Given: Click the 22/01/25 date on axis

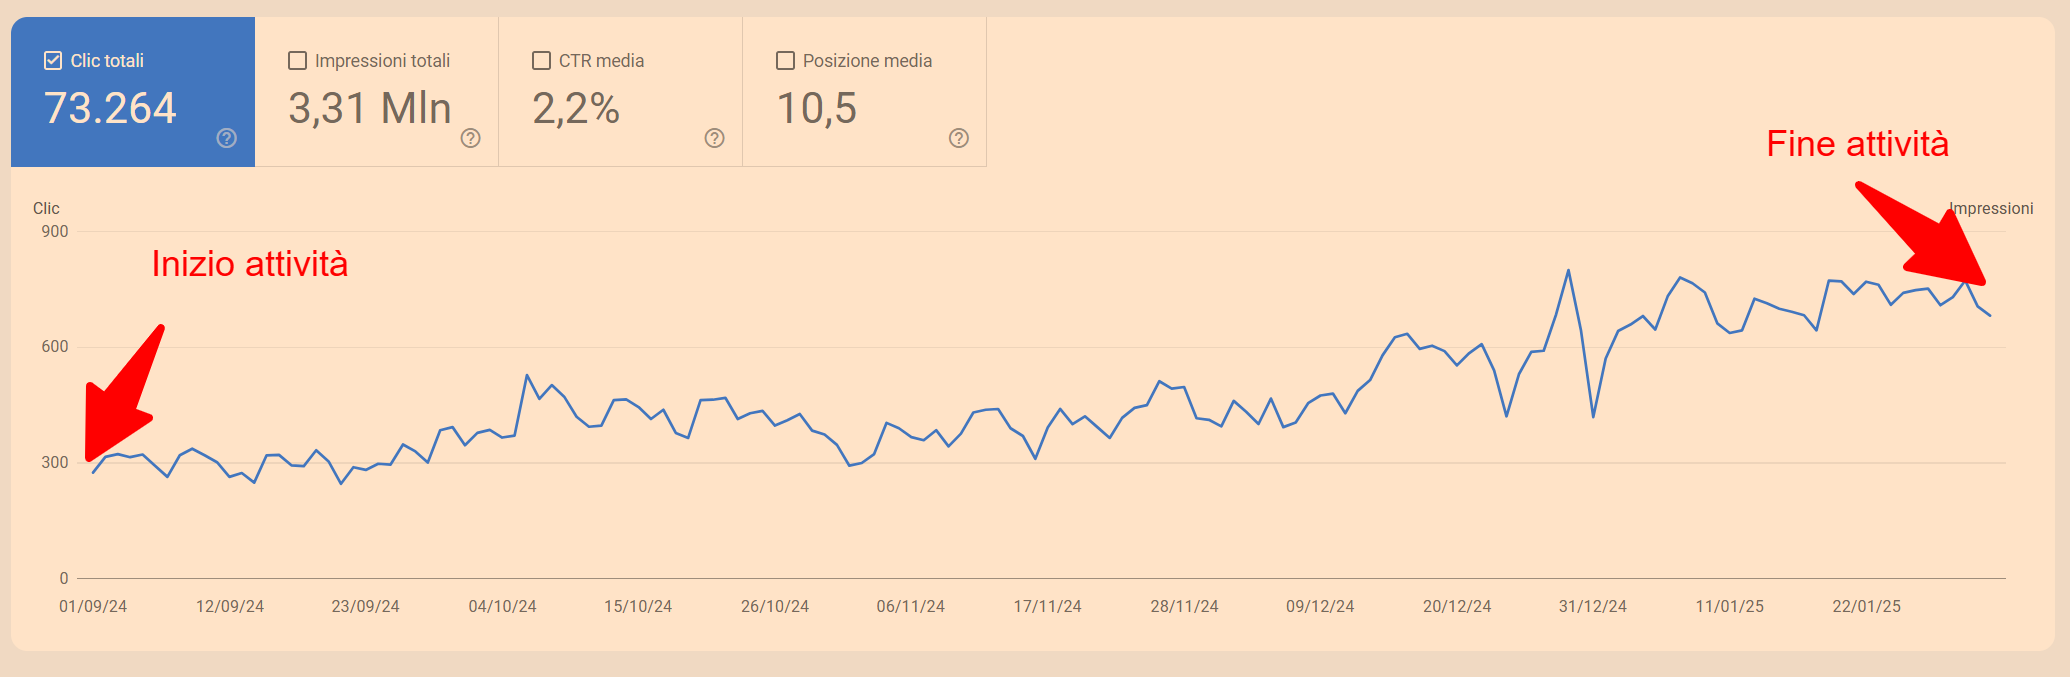Looking at the screenshot, I should click(x=1866, y=606).
